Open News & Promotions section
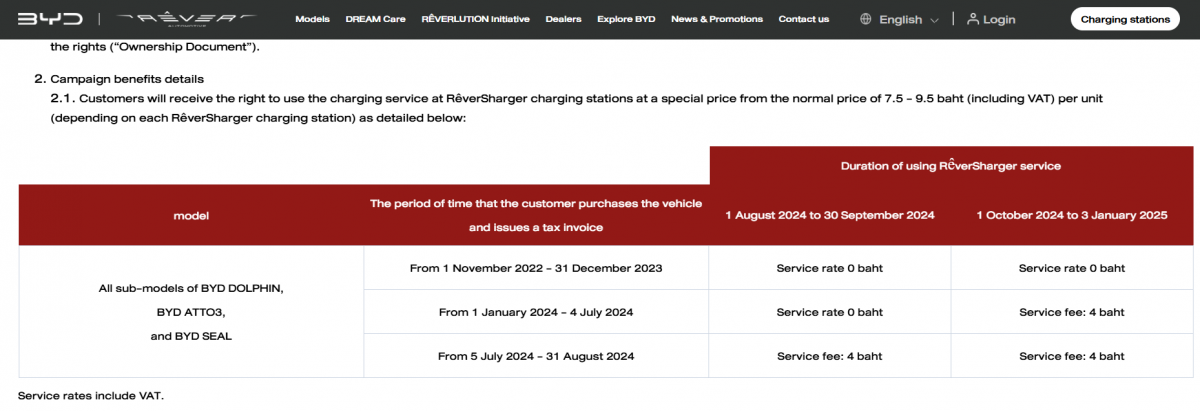Viewport: 1200px width, 411px height. tap(717, 19)
